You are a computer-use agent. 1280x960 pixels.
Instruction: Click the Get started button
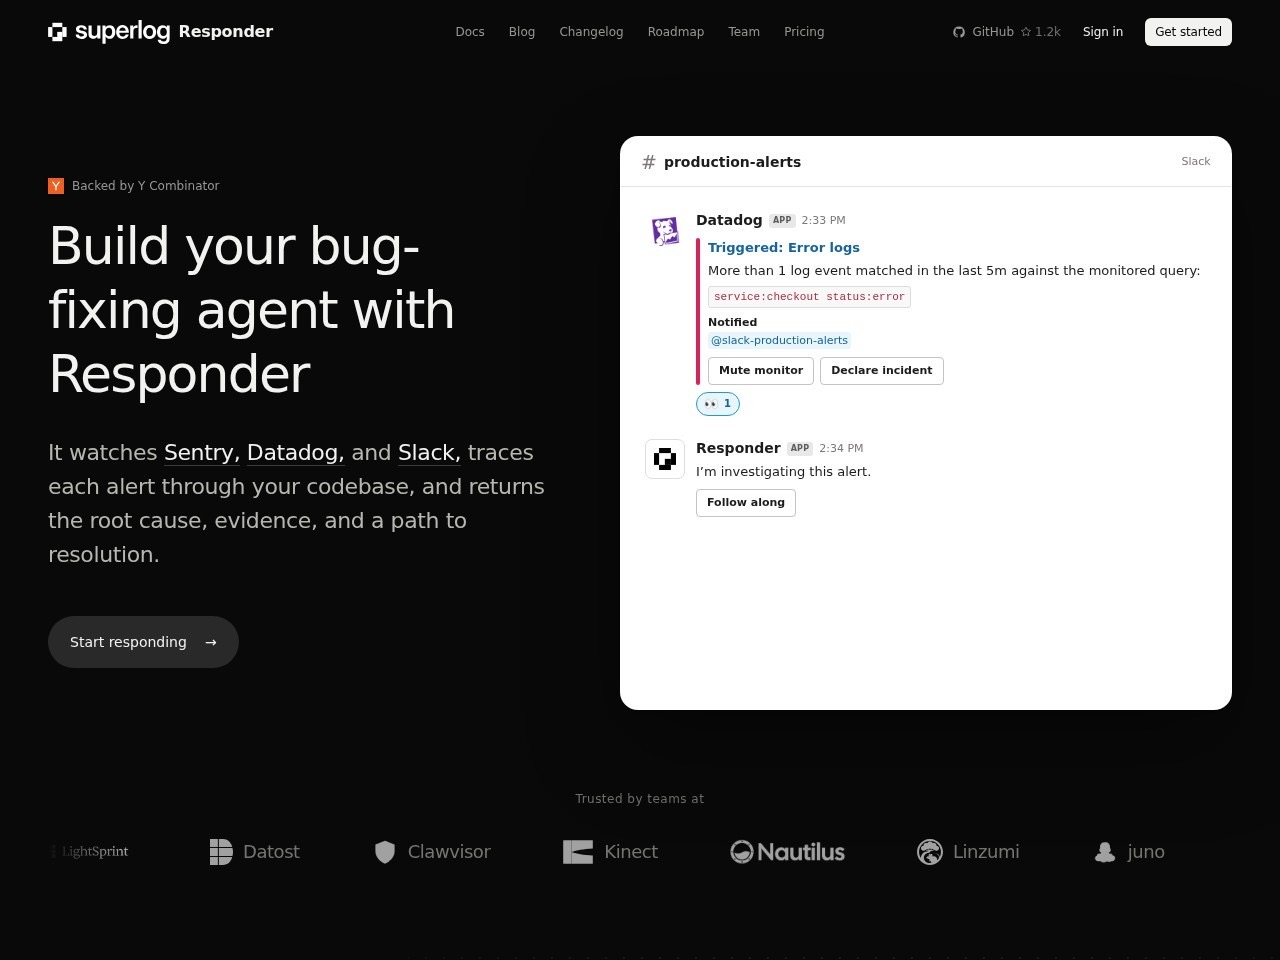point(1188,32)
